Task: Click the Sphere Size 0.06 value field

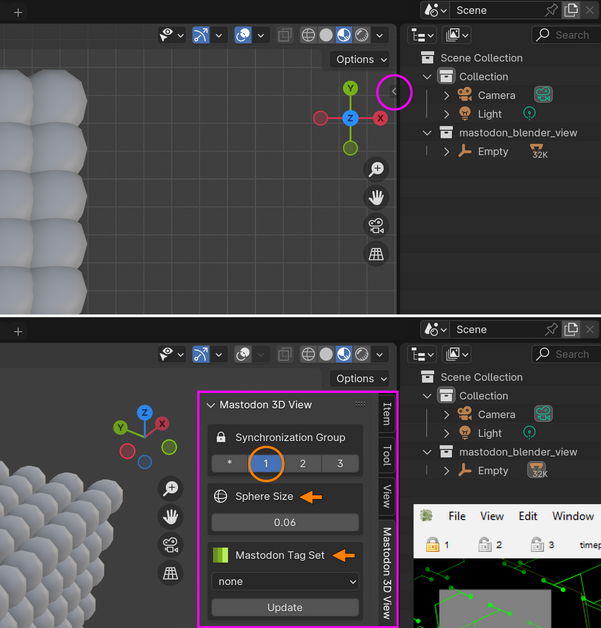Action: coord(285,523)
